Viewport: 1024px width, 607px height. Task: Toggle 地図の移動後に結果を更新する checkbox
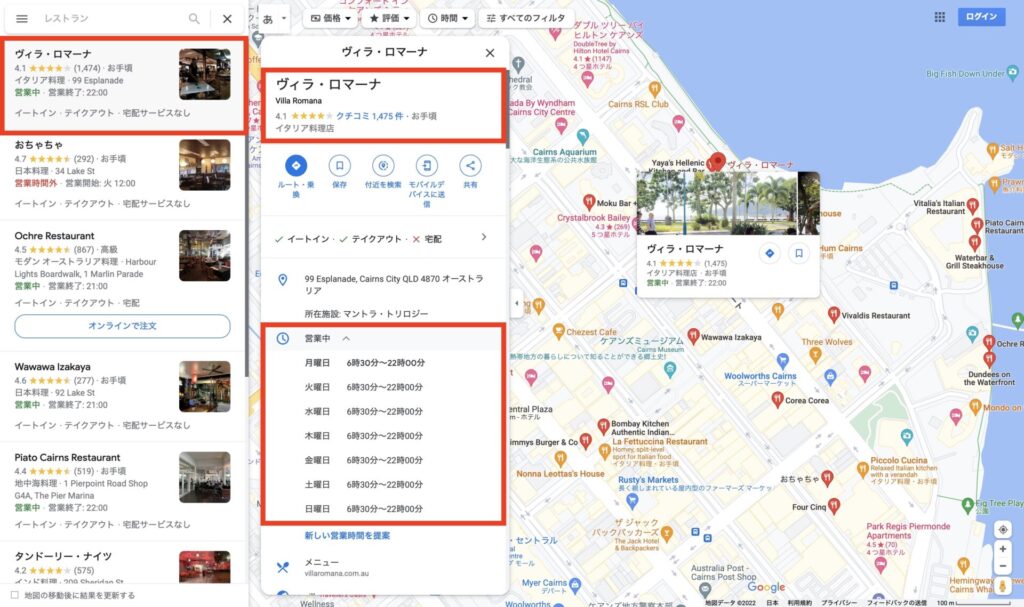(x=14, y=595)
